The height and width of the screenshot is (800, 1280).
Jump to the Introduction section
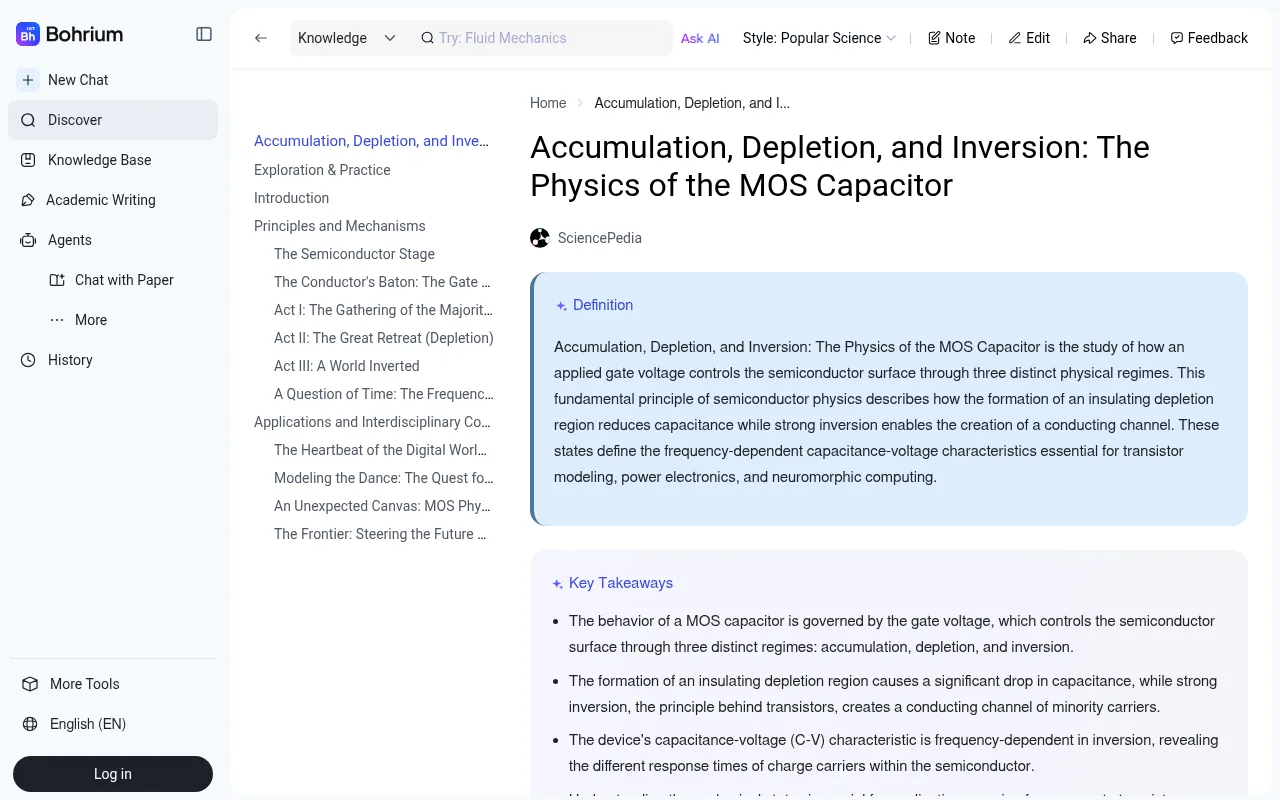pos(291,198)
